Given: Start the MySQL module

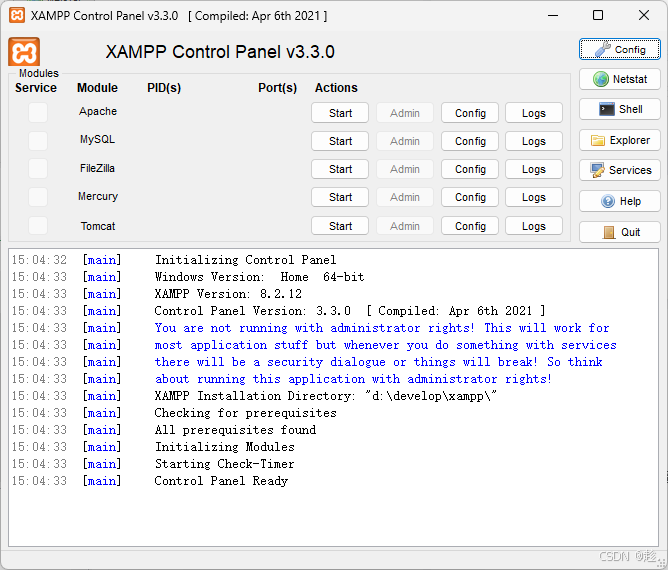Looking at the screenshot, I should [340, 141].
